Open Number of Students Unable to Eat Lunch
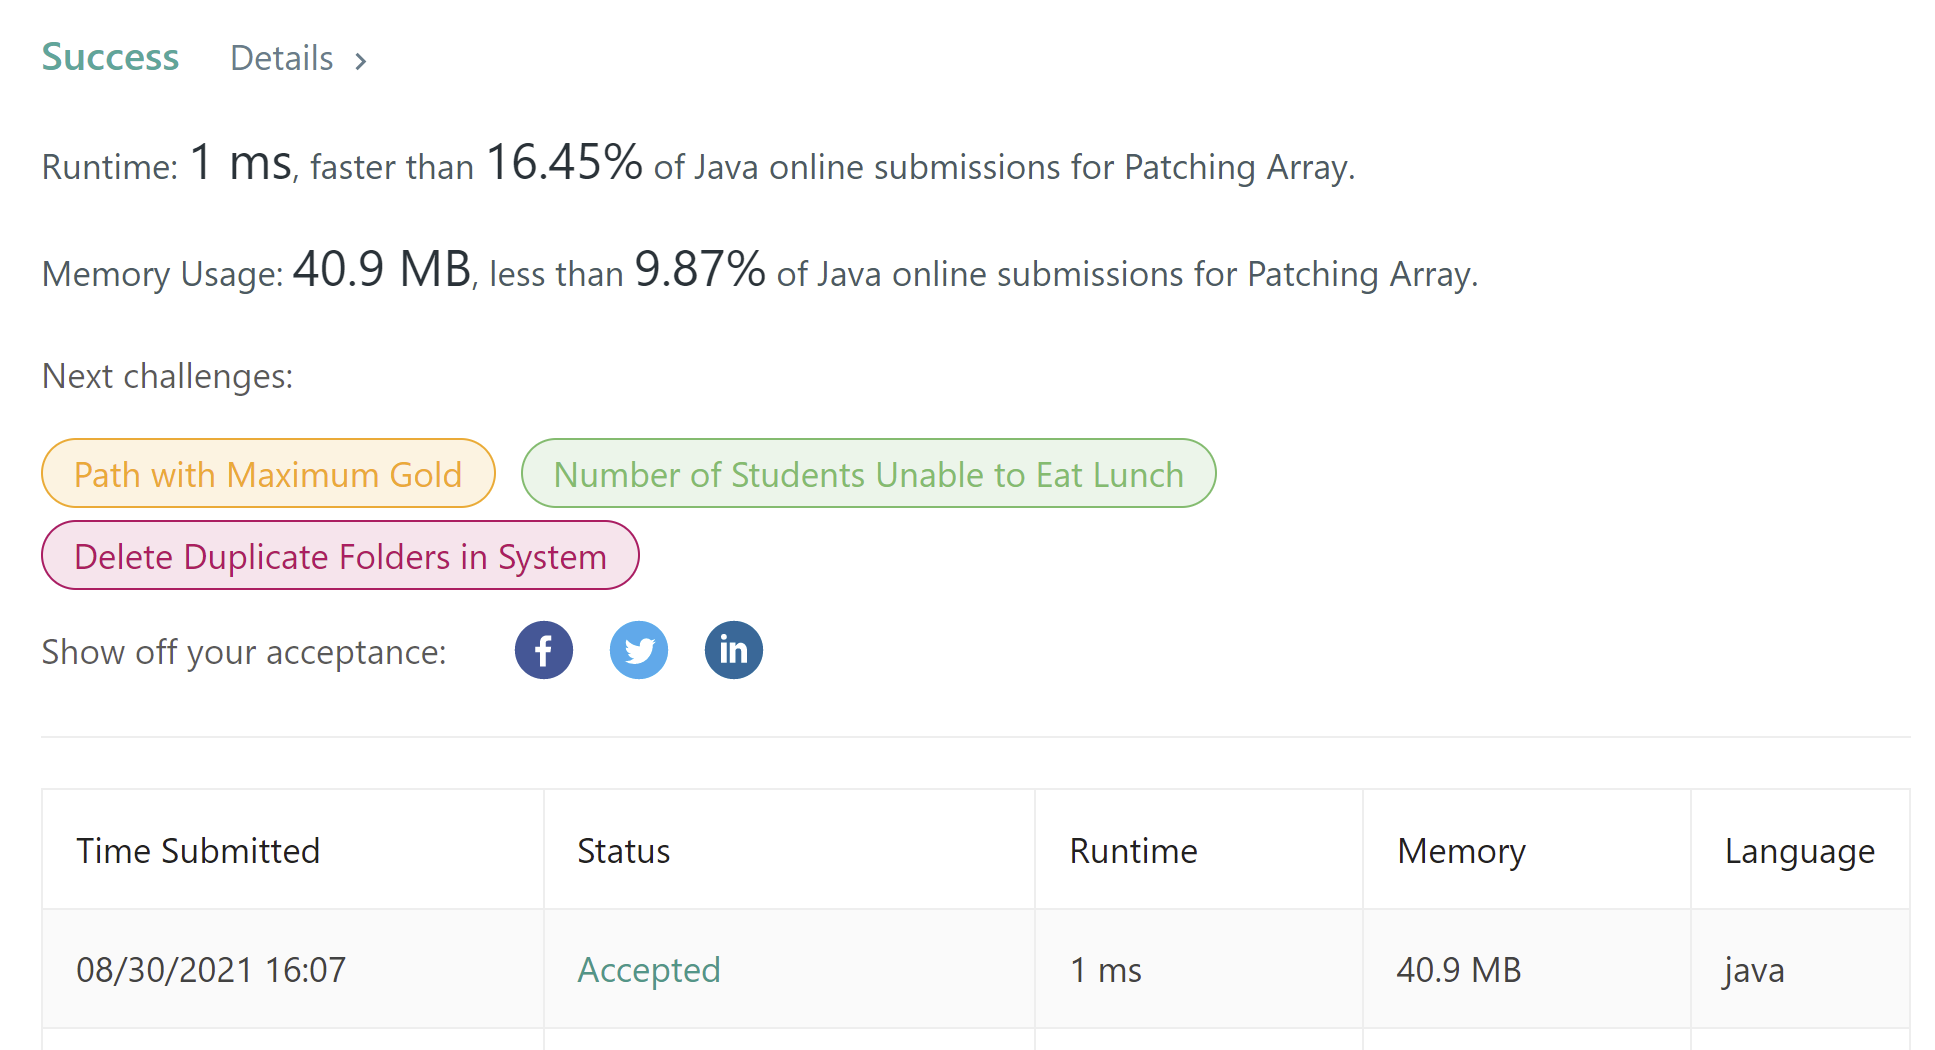Screen dimensions: 1935x1050 click(x=869, y=473)
